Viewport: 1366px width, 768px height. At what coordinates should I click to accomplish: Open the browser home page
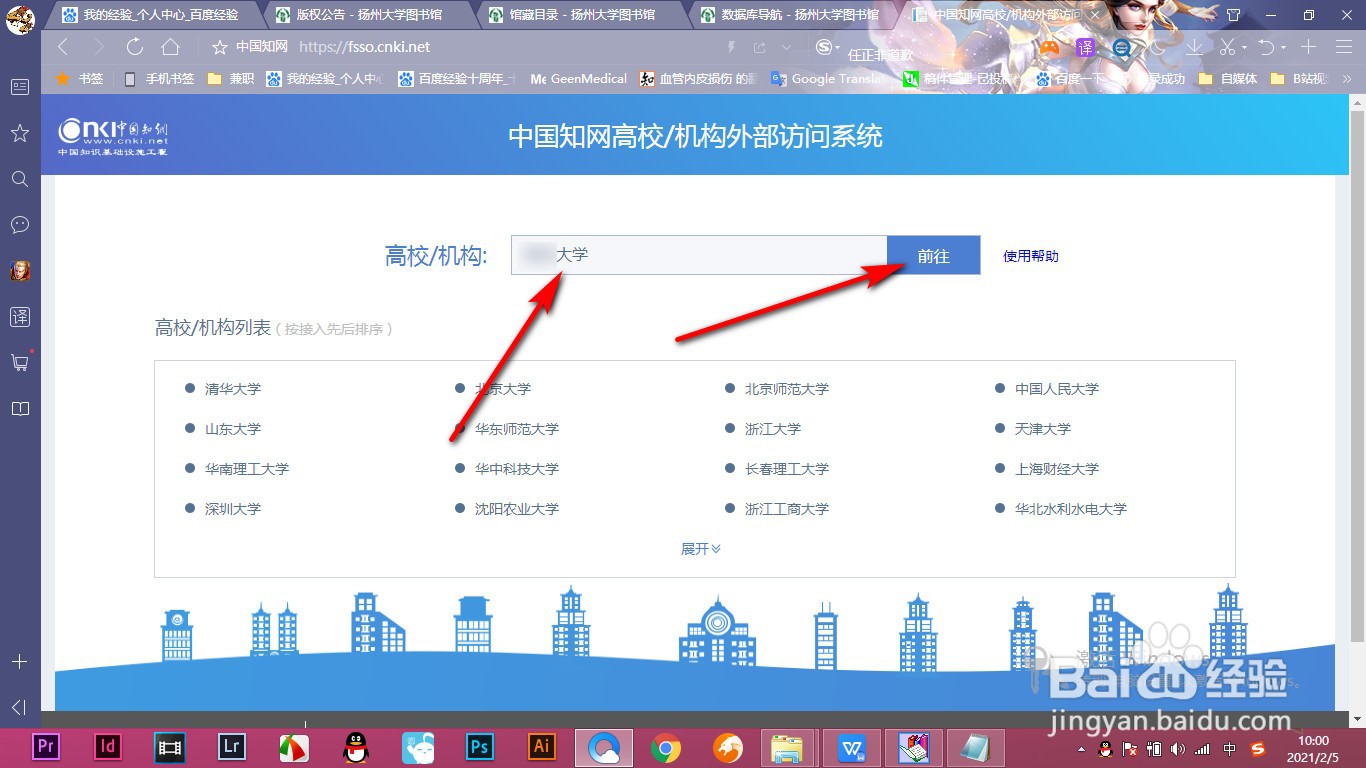click(171, 47)
